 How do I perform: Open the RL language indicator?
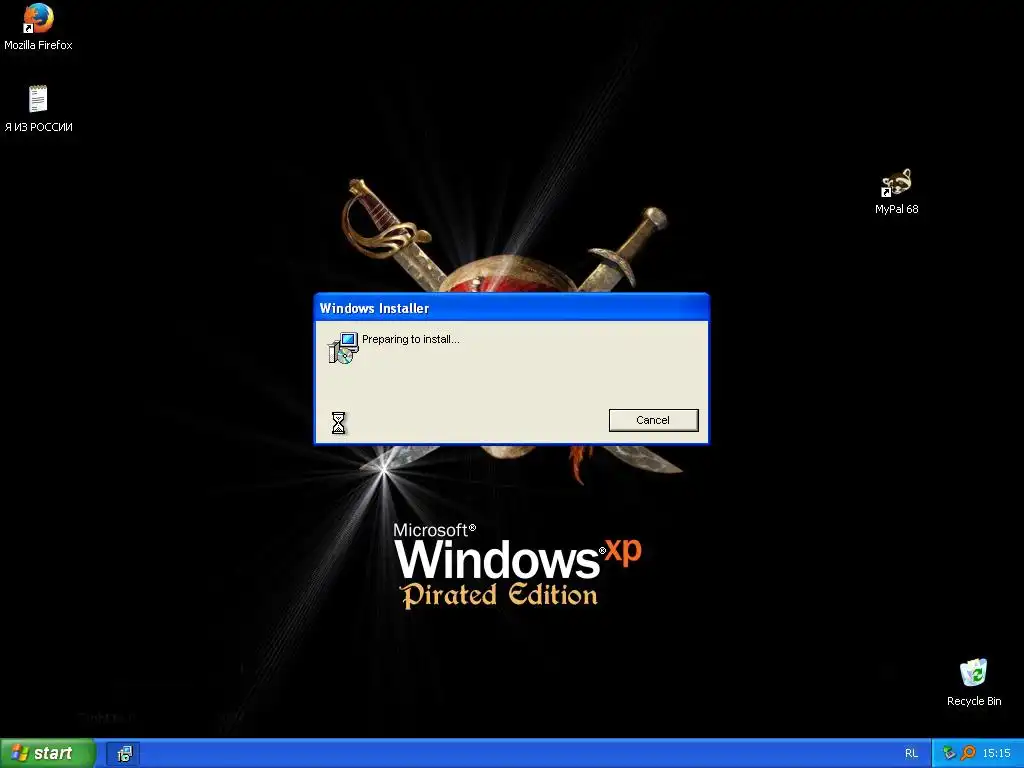click(911, 753)
